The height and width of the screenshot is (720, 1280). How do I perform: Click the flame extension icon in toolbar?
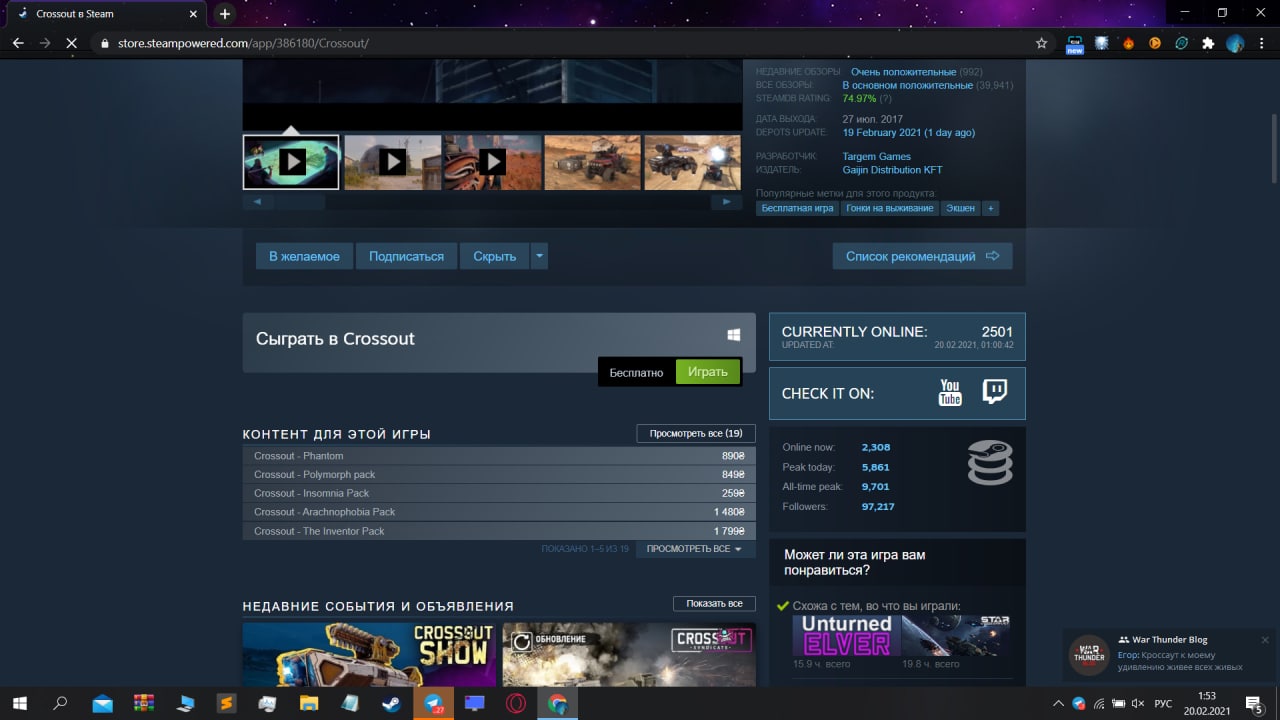point(1128,43)
